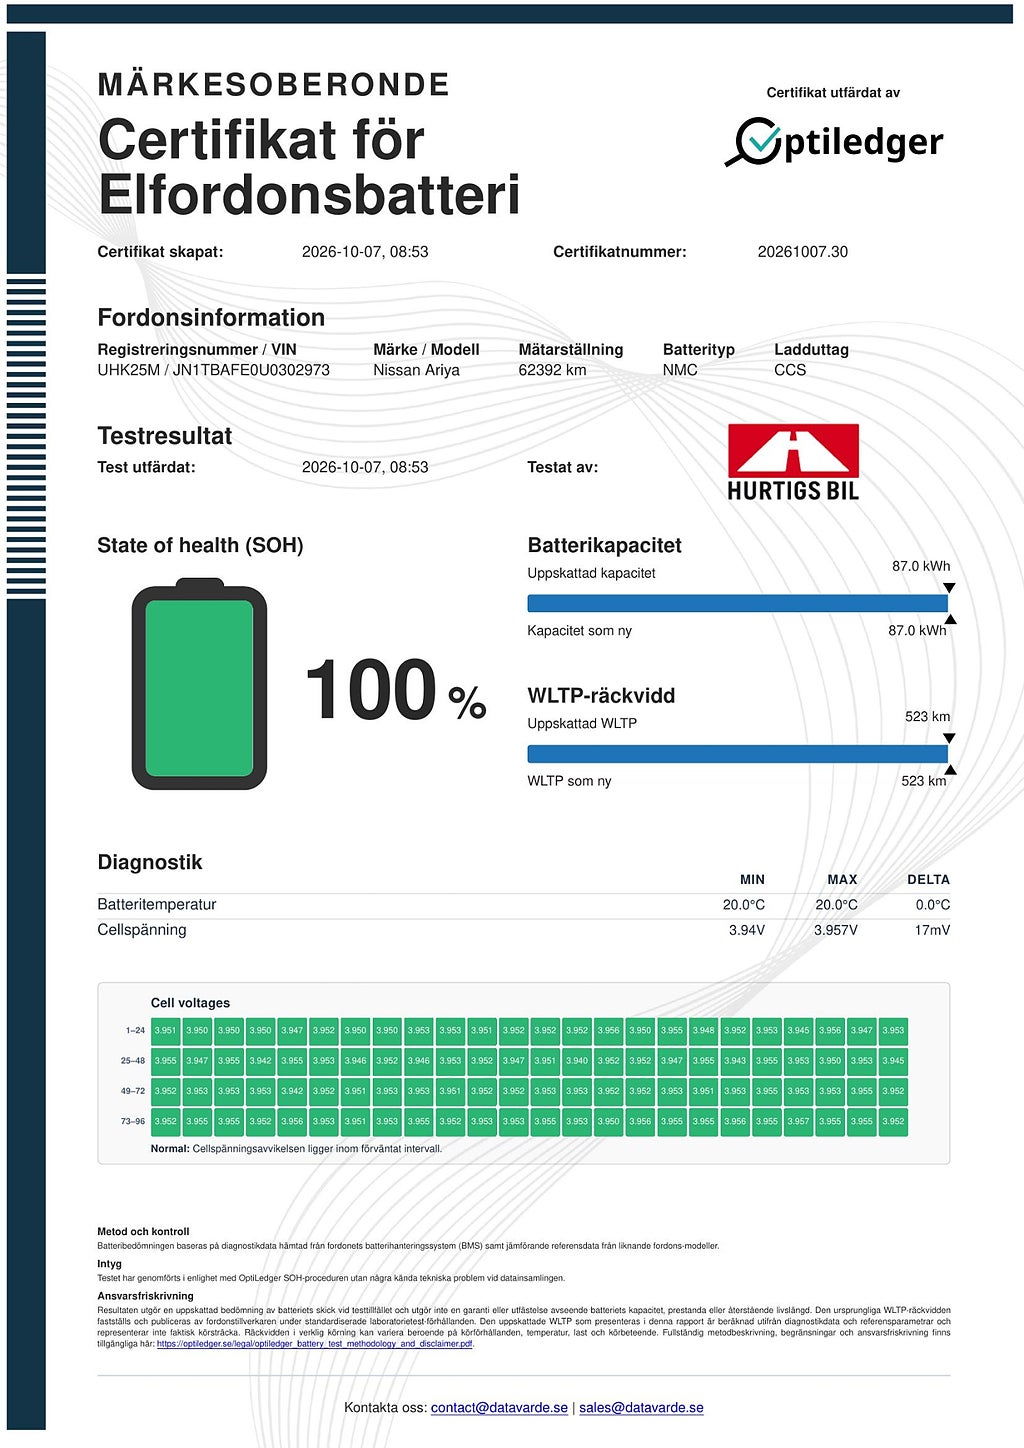The height and width of the screenshot is (1448, 1024).
Task: Click the green battery SOH icon
Action: pyautogui.click(x=199, y=684)
